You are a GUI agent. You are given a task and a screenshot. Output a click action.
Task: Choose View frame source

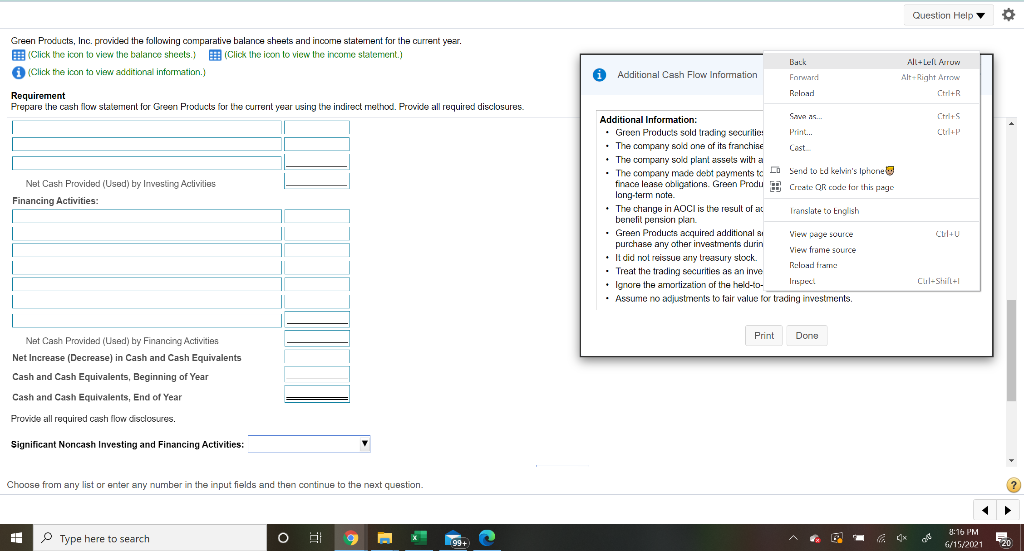[871, 250]
